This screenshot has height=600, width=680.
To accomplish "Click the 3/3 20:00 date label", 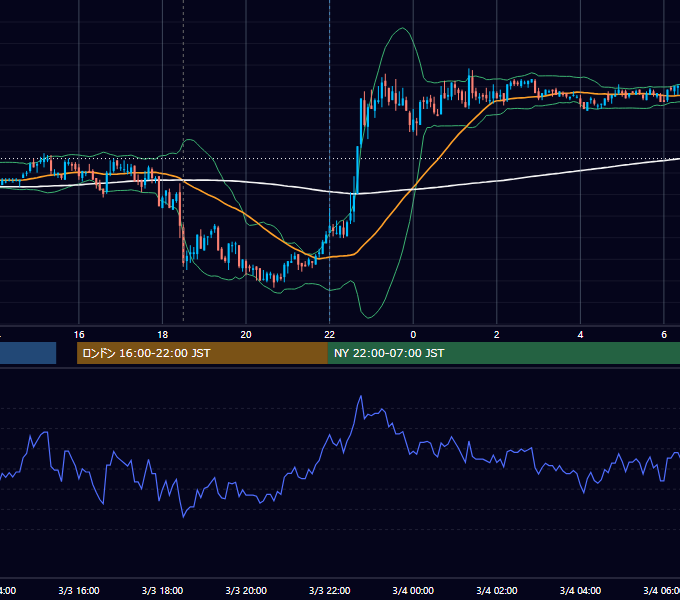I will [x=246, y=590].
